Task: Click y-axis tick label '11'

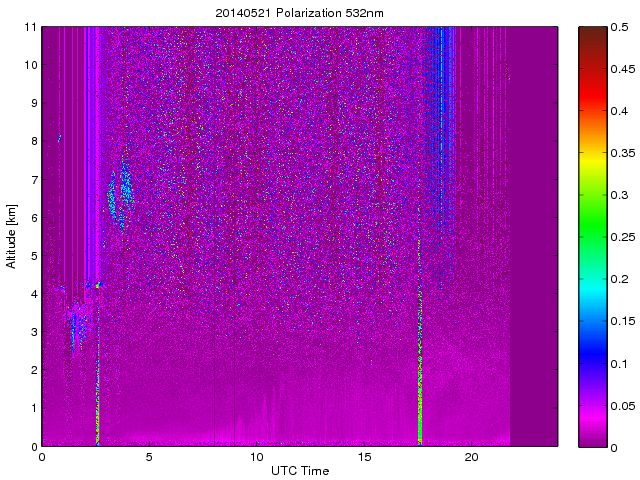Action: 30,27
